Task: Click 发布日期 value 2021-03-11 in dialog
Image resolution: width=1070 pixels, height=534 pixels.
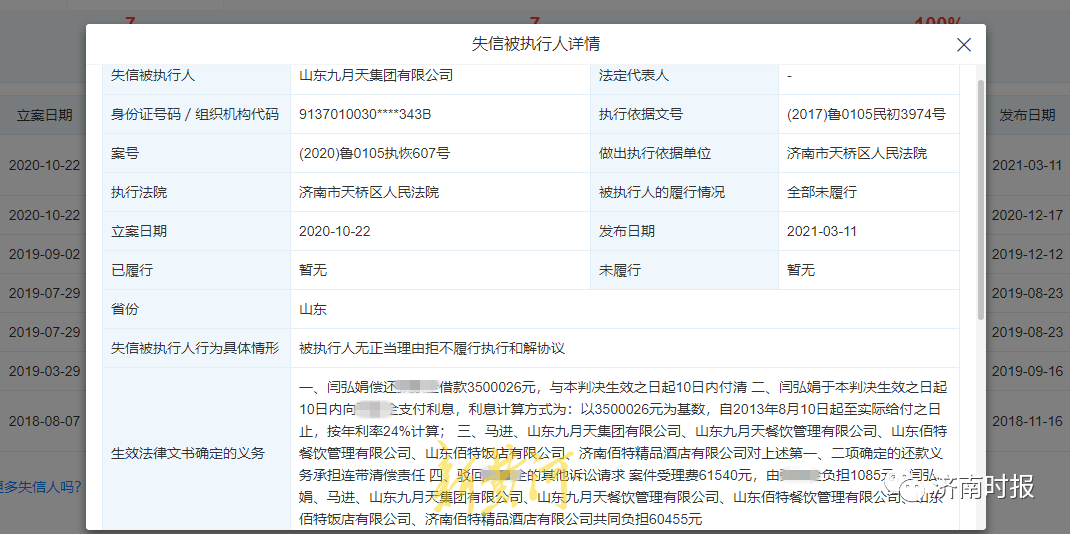Action: coord(822,231)
